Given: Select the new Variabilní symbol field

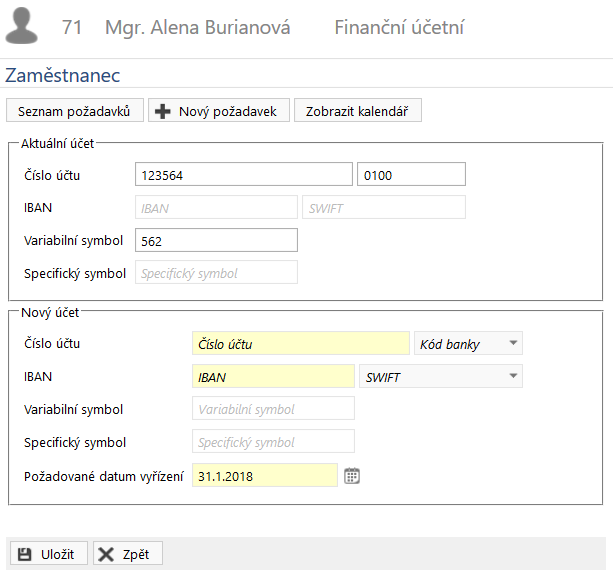Looking at the screenshot, I should point(273,408).
